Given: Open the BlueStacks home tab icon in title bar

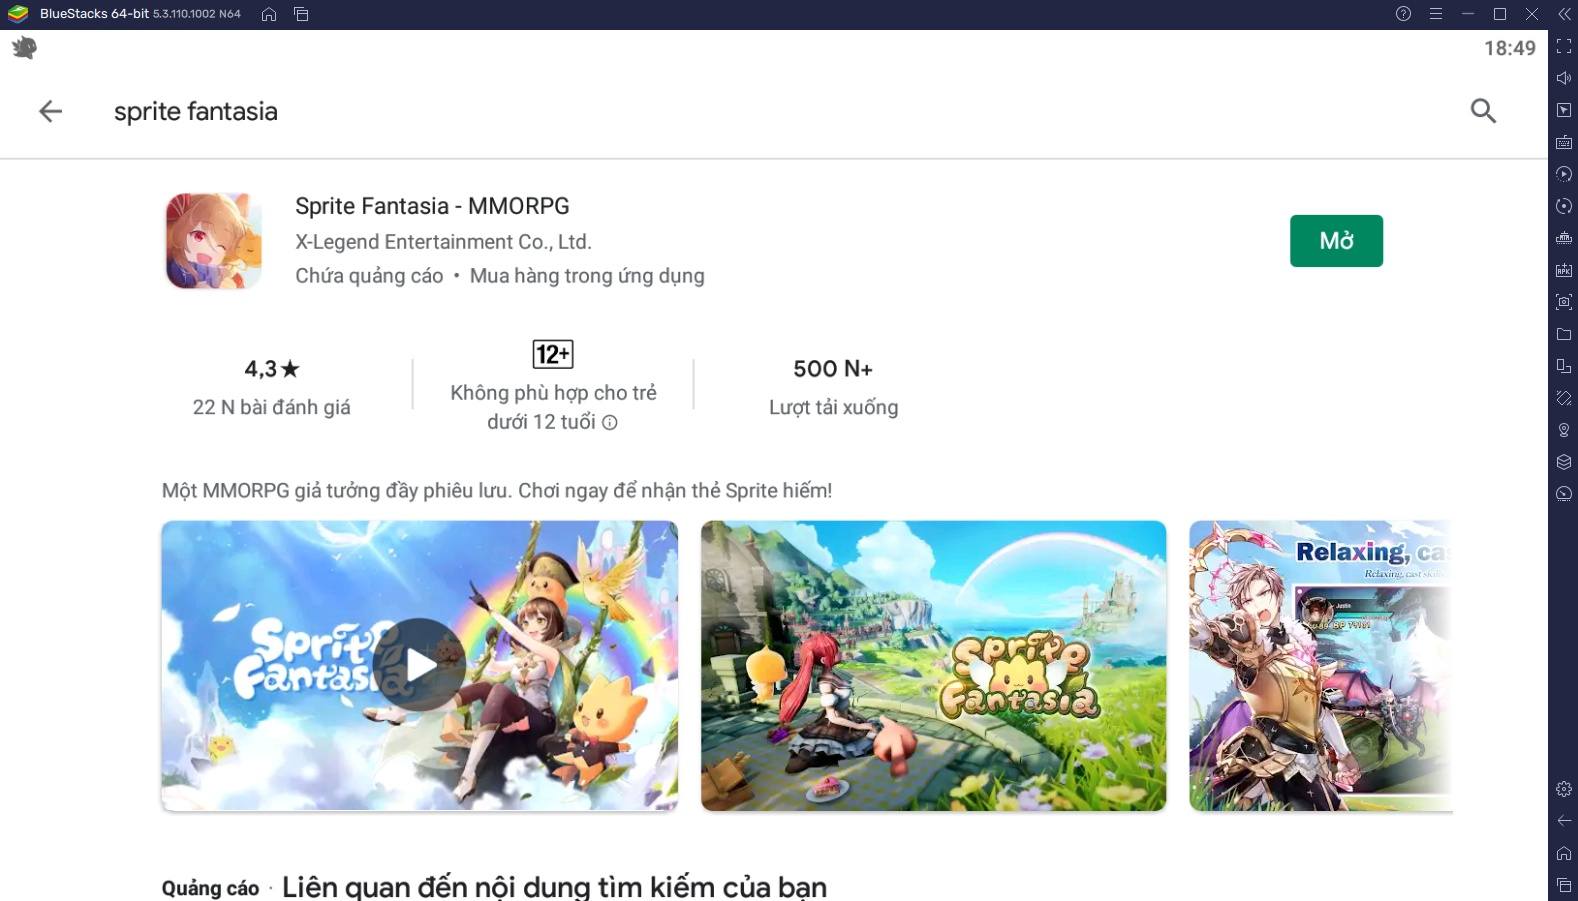Looking at the screenshot, I should (x=269, y=14).
